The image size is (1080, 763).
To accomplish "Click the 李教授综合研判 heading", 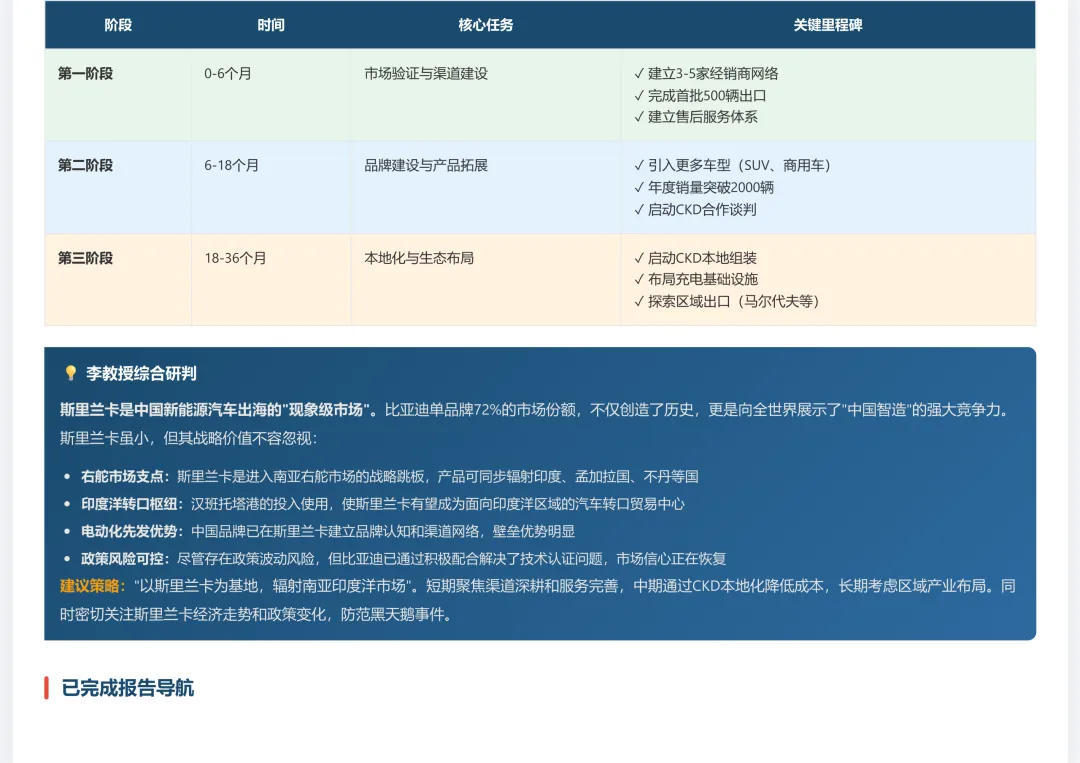I will click(x=141, y=374).
